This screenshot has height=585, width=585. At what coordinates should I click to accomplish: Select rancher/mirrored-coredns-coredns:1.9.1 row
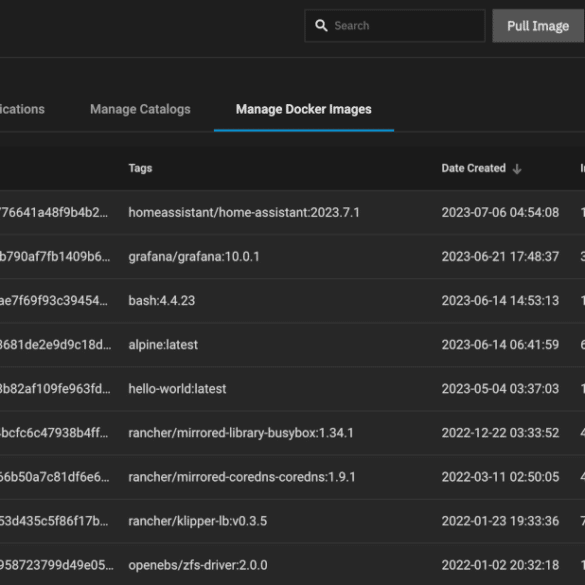(292, 477)
